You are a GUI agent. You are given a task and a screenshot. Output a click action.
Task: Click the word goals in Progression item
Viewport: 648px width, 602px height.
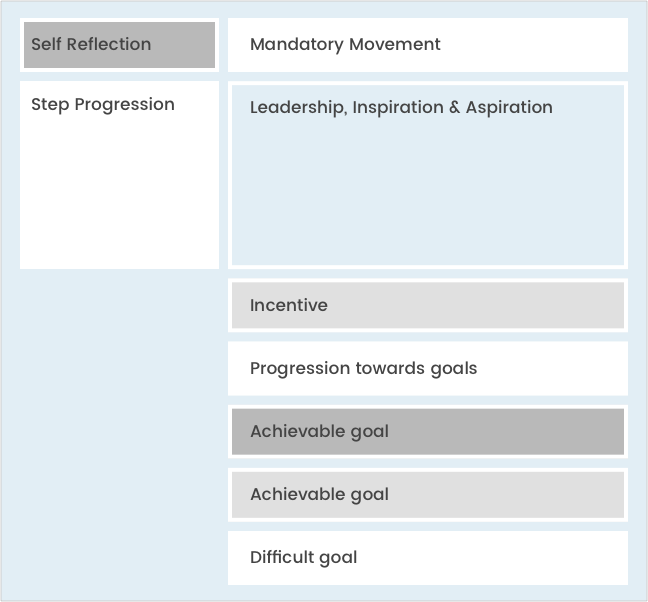pyautogui.click(x=454, y=369)
